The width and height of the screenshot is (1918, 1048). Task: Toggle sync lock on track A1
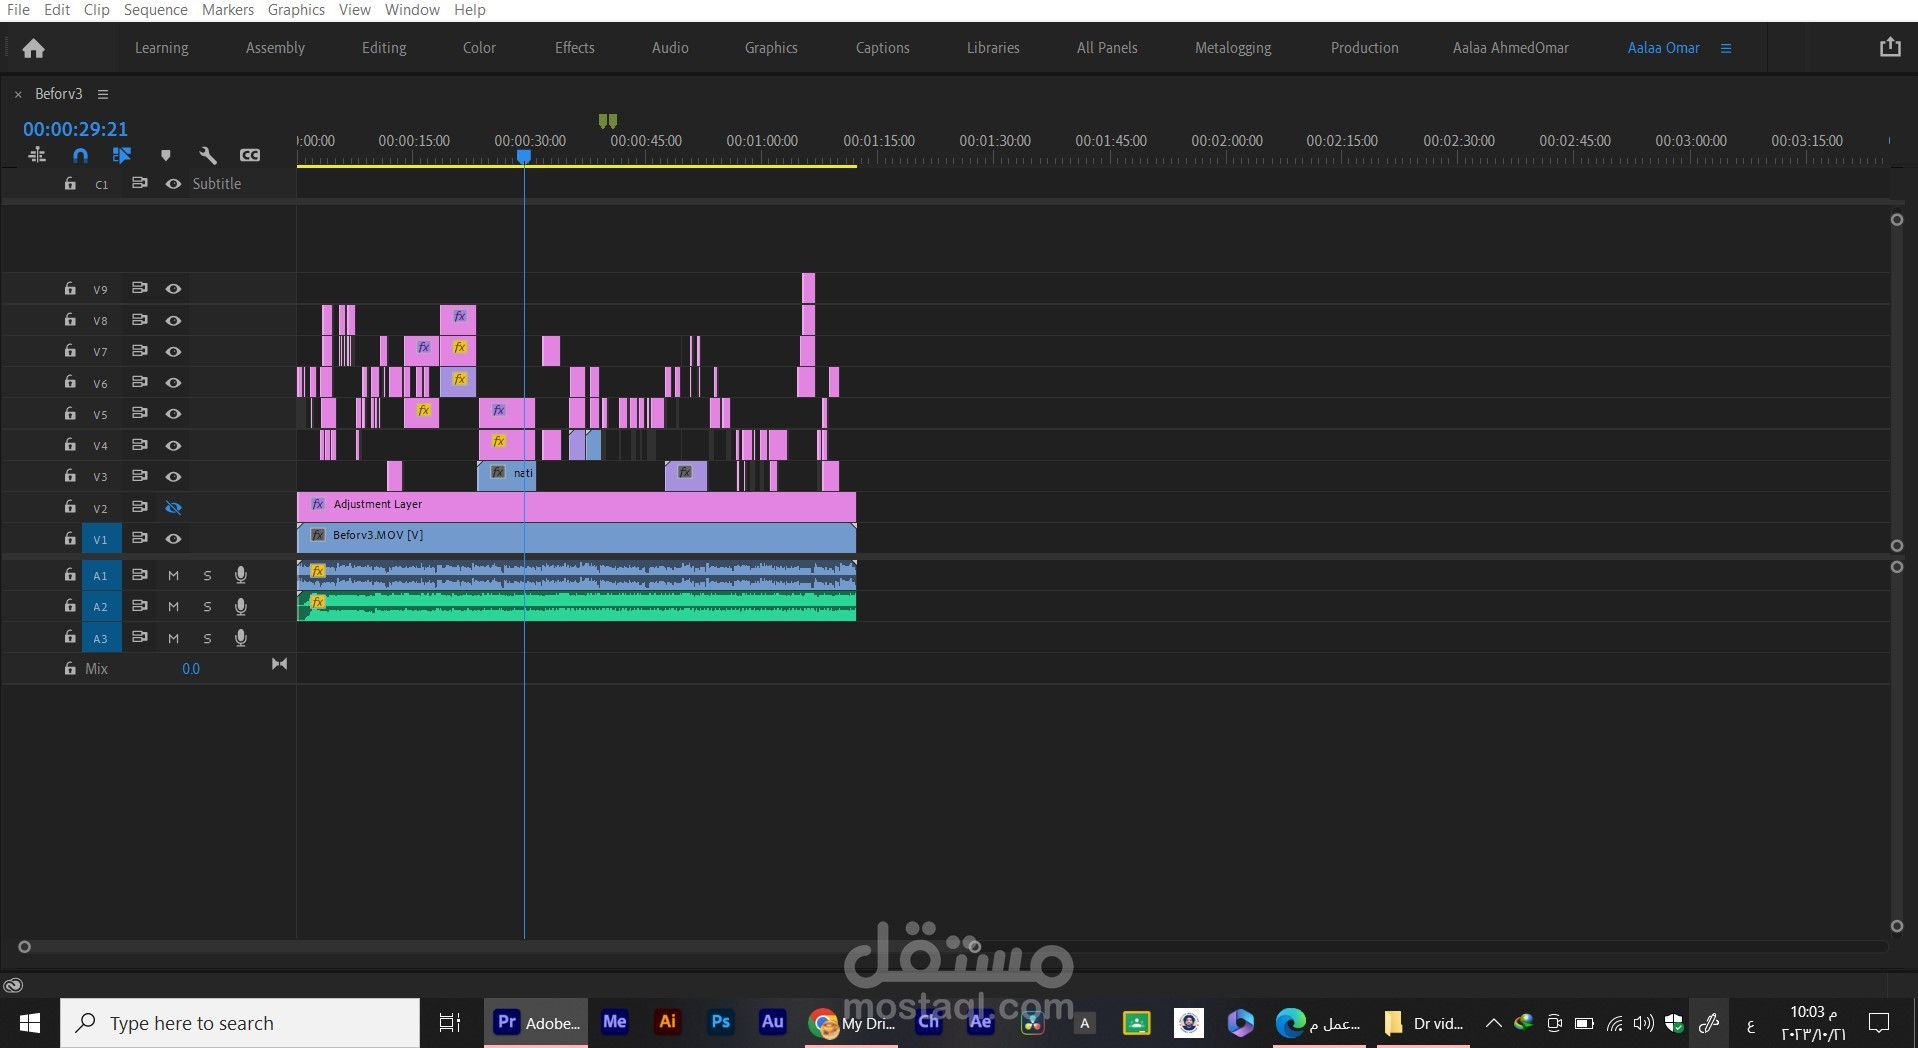[x=140, y=575]
